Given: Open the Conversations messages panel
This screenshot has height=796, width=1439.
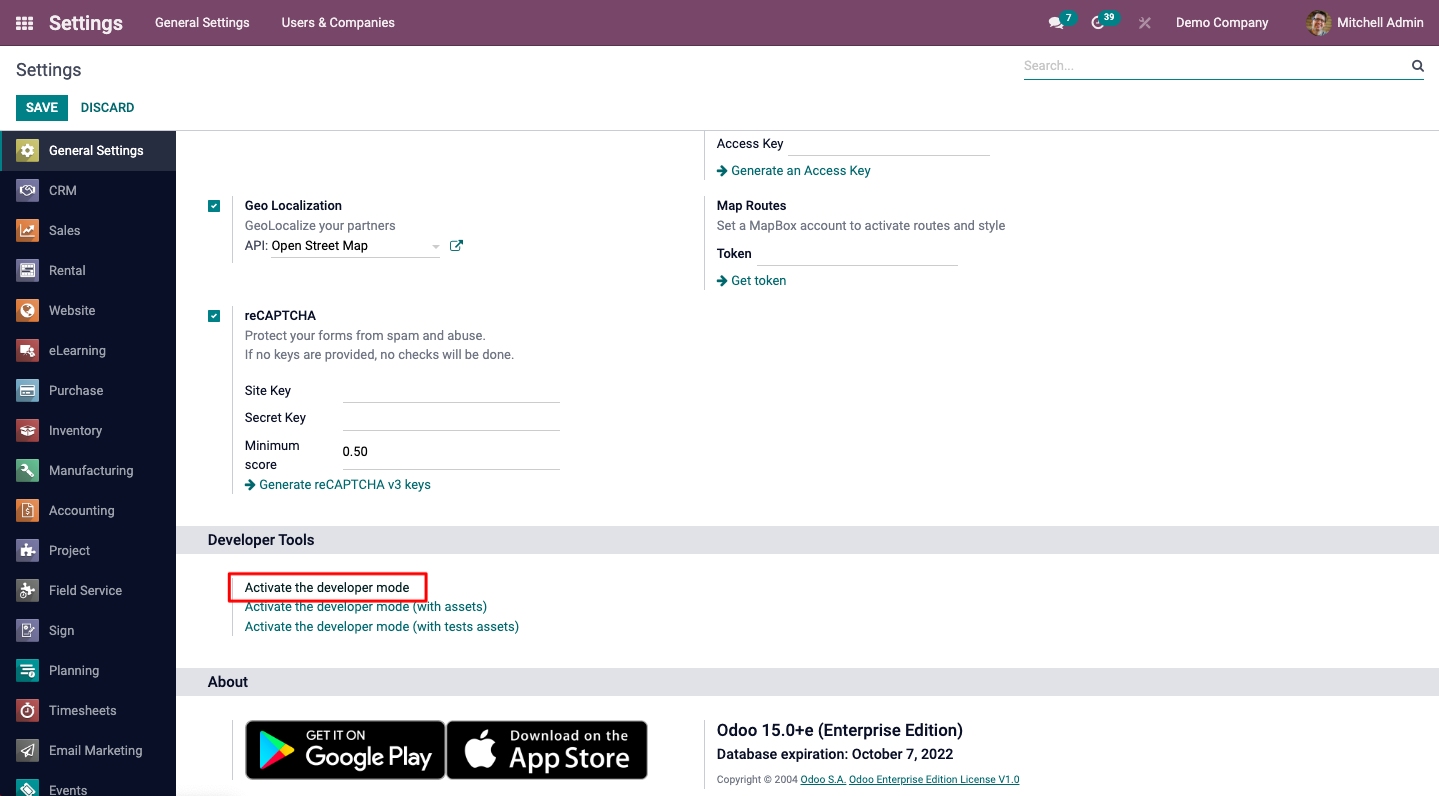Looking at the screenshot, I should 1055,22.
